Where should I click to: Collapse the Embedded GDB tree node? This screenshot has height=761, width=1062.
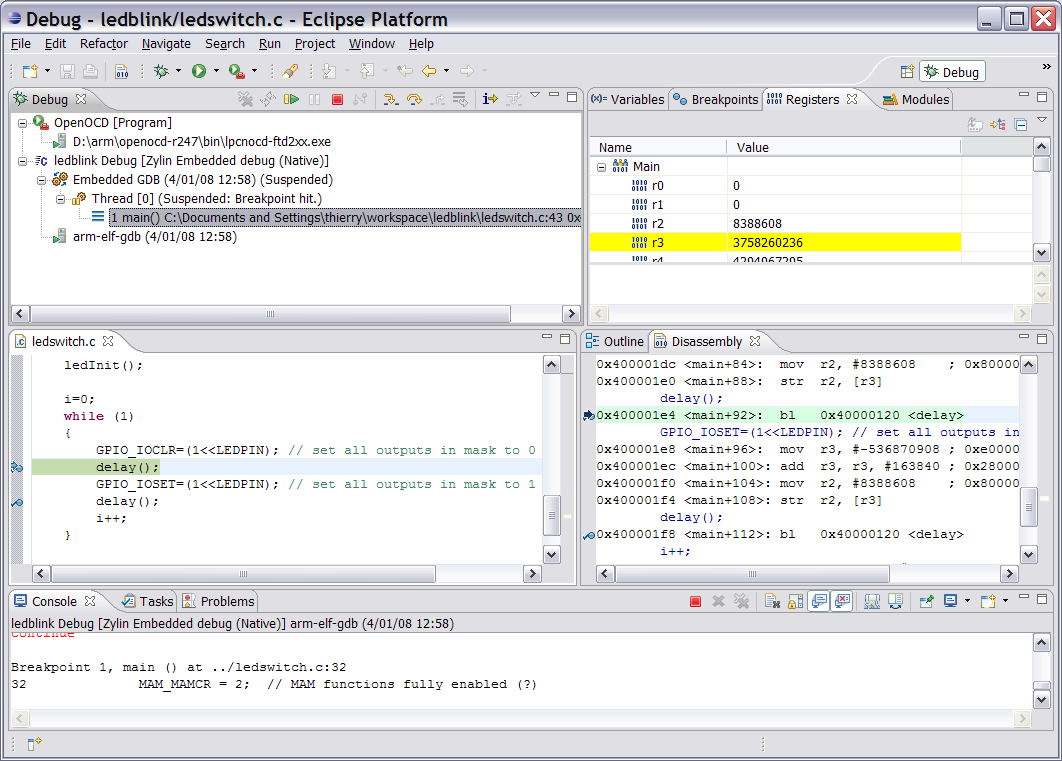point(41,180)
